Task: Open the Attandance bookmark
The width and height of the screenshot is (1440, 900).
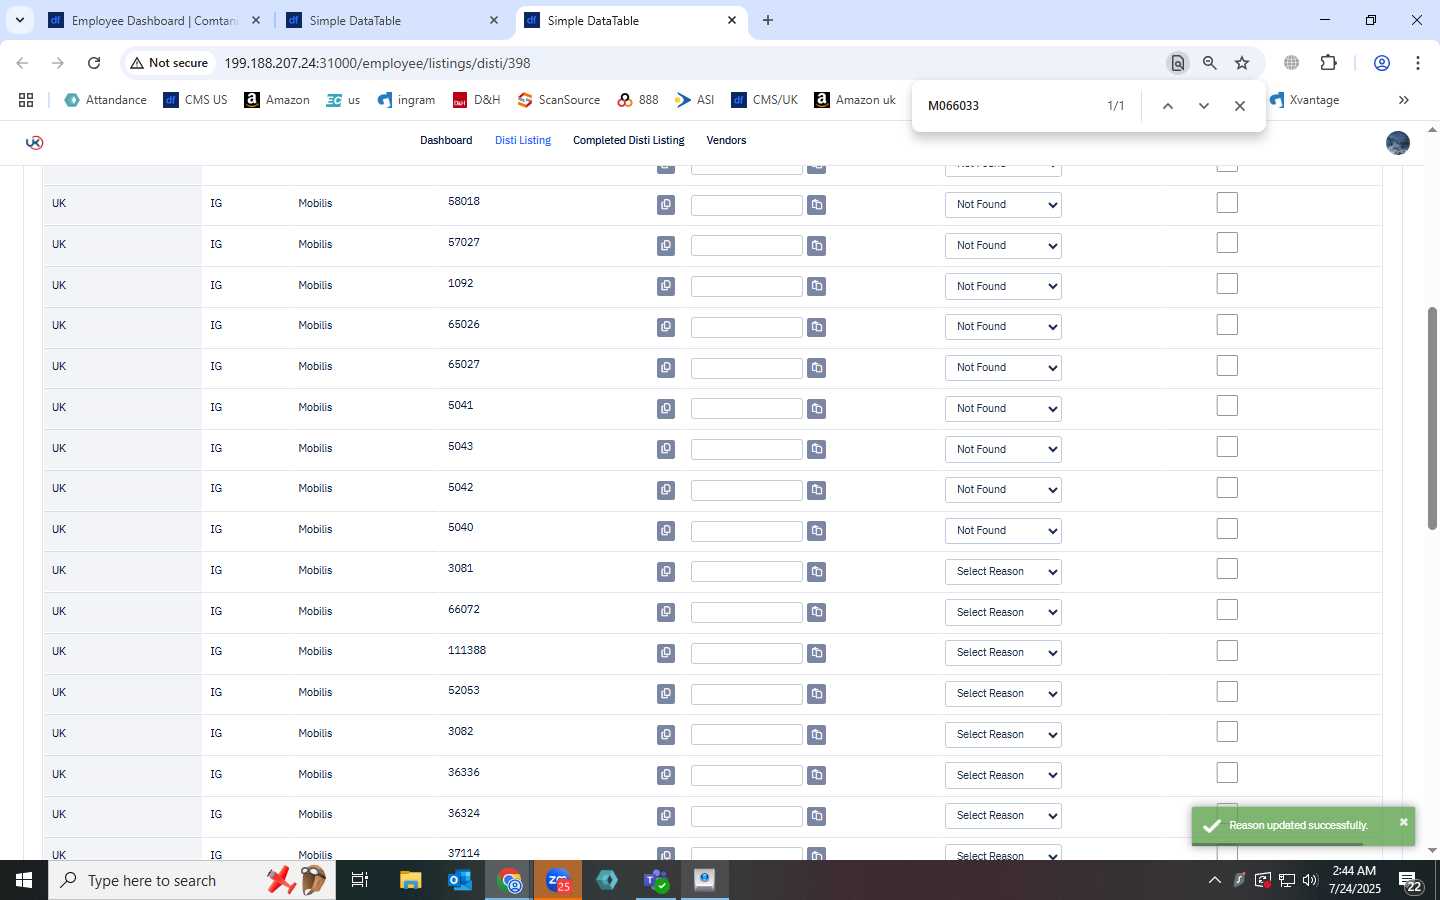Action: pos(106,100)
